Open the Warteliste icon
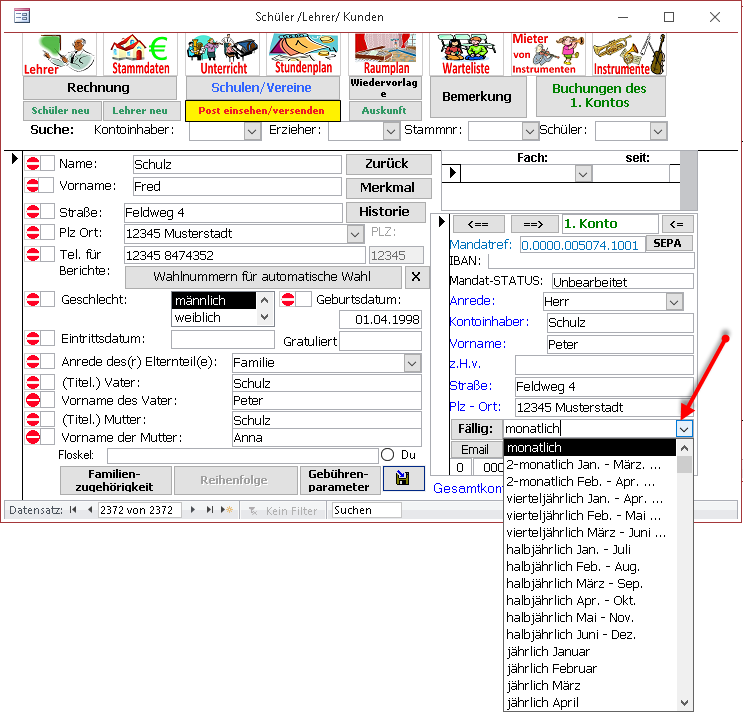Screen dimensions: 743x713 pos(466,55)
